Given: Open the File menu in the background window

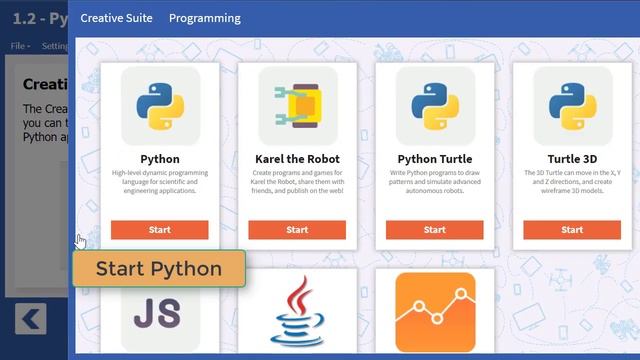Looking at the screenshot, I should click(x=20, y=46).
